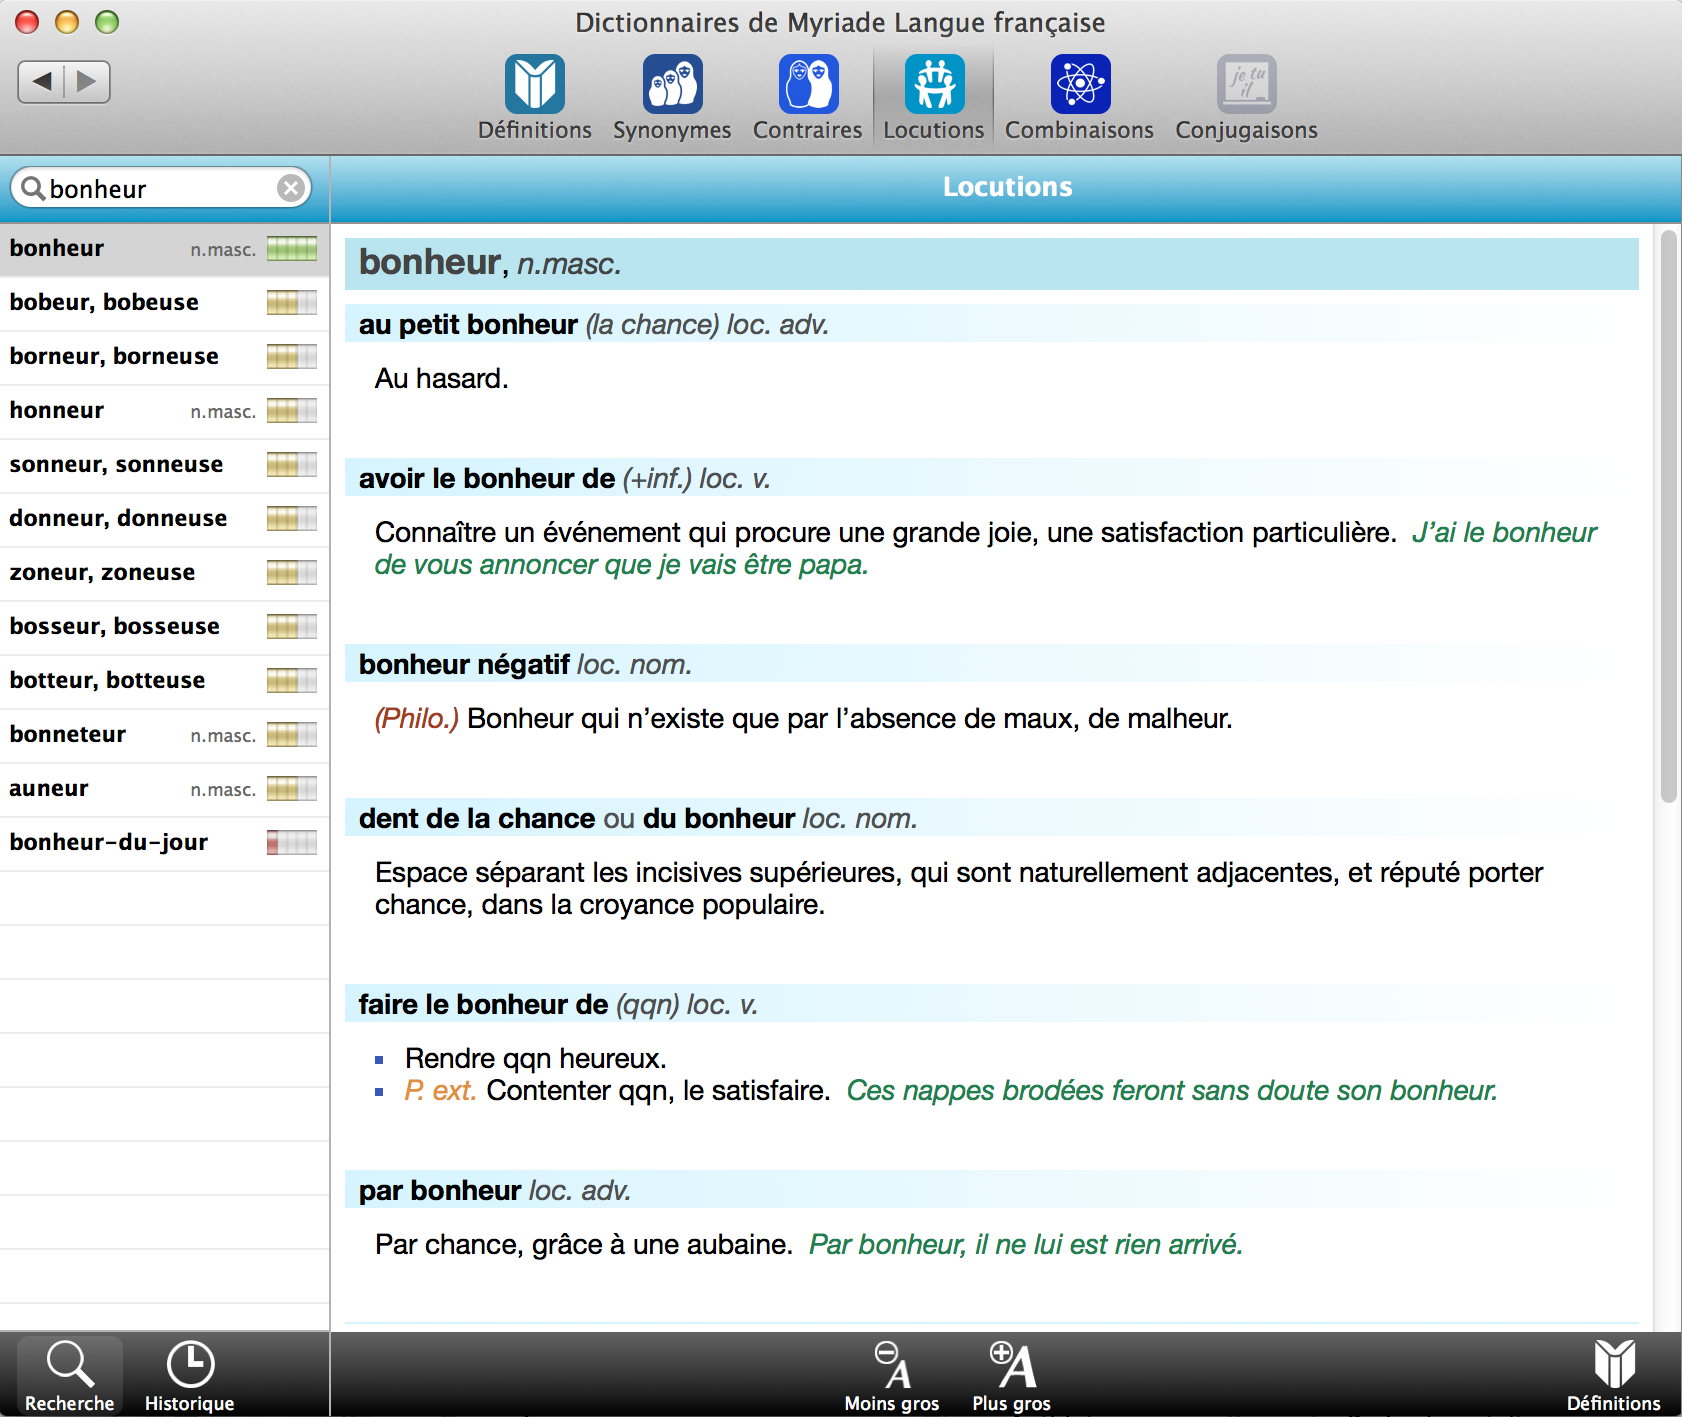The width and height of the screenshot is (1682, 1417).
Task: Click the (Philo.) domain label
Action: point(417,719)
